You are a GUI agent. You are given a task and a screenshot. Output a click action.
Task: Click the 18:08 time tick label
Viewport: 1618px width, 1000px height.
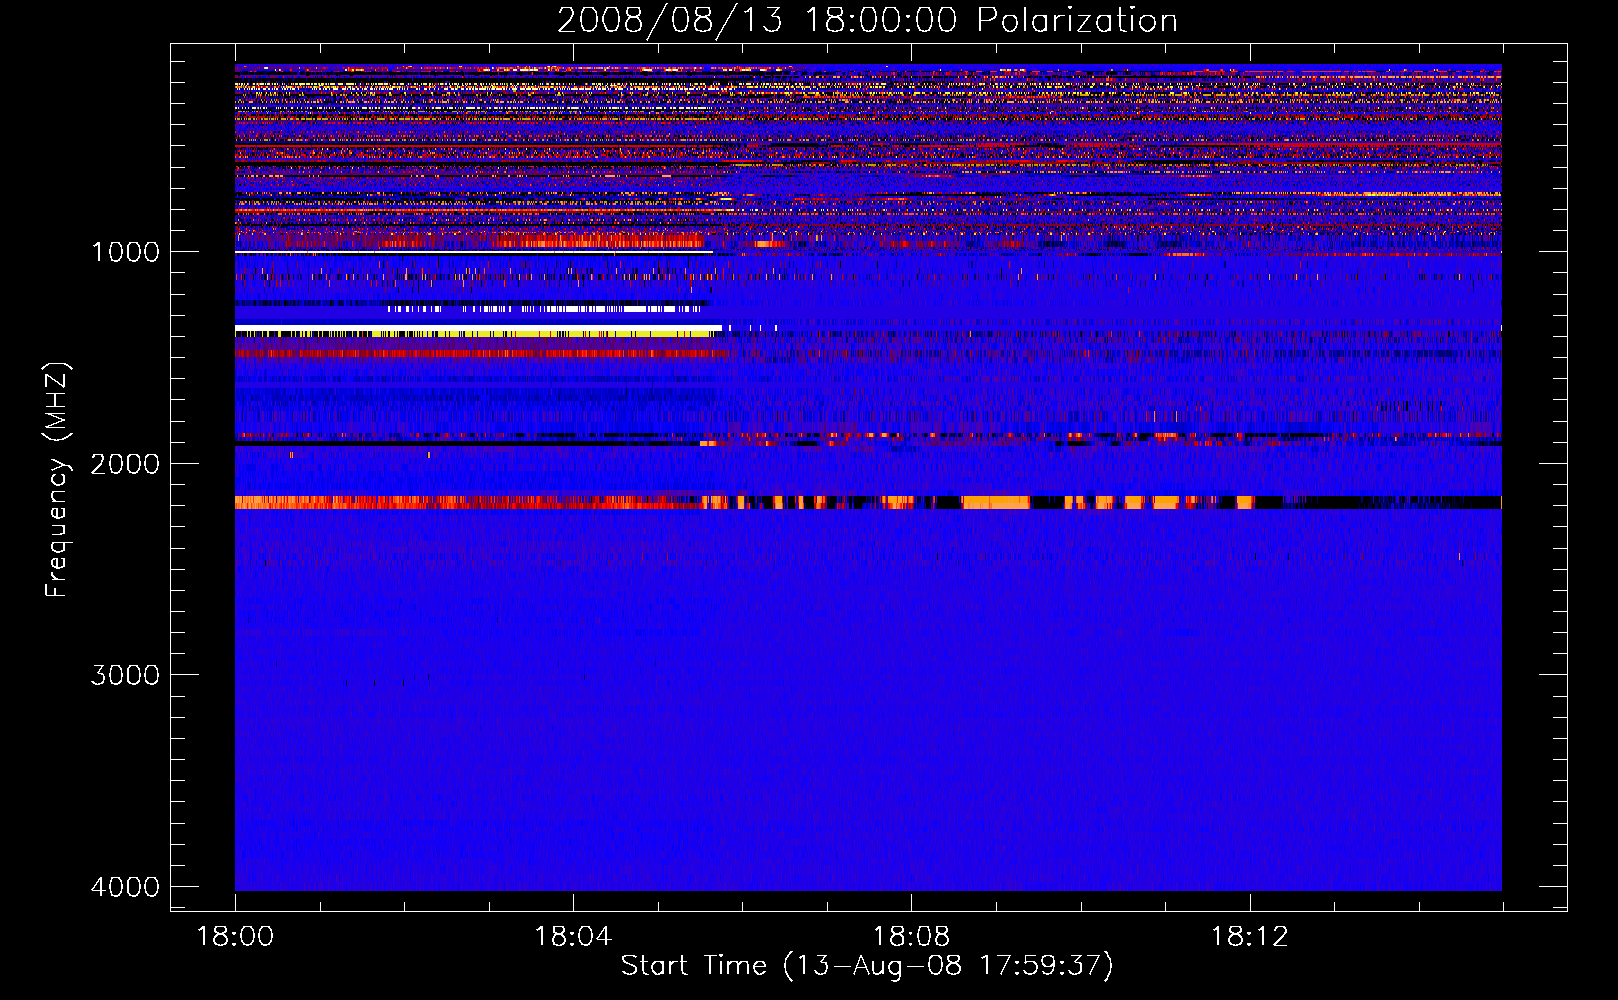pos(911,937)
